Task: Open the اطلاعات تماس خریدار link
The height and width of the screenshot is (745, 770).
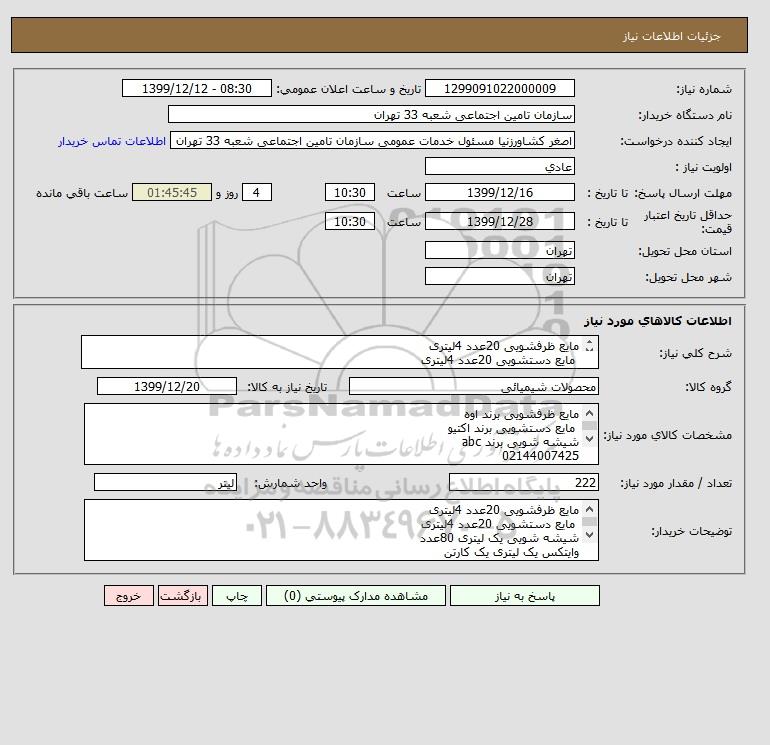Action: coord(111,141)
